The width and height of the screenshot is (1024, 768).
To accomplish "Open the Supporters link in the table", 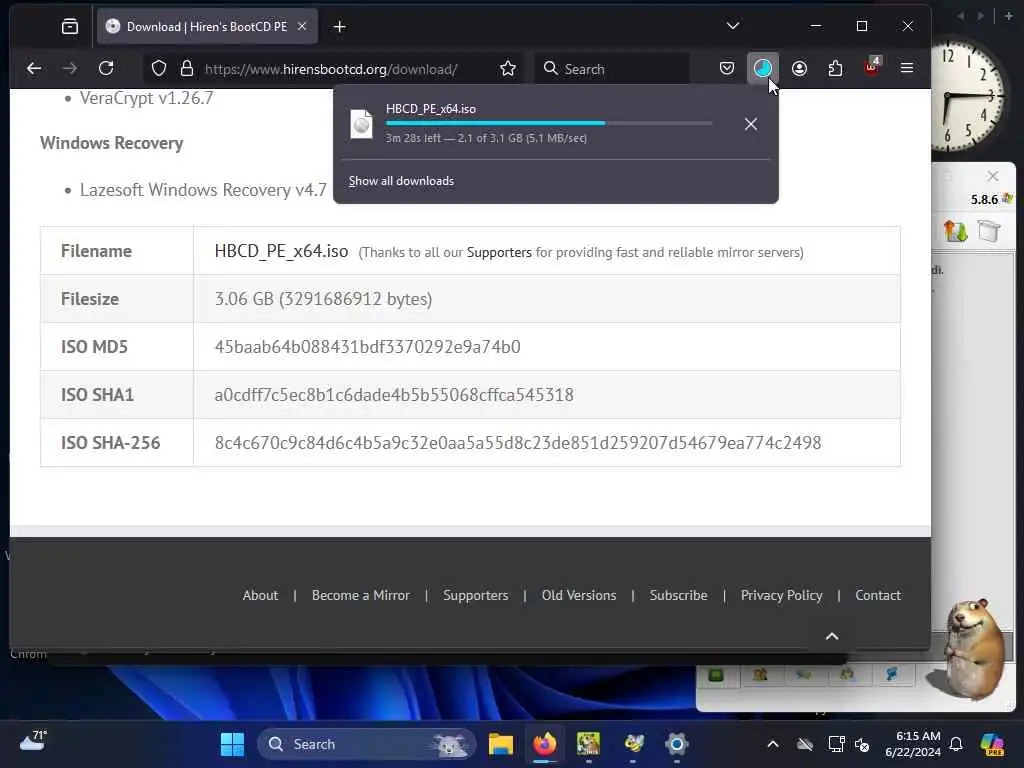I will point(499,252).
